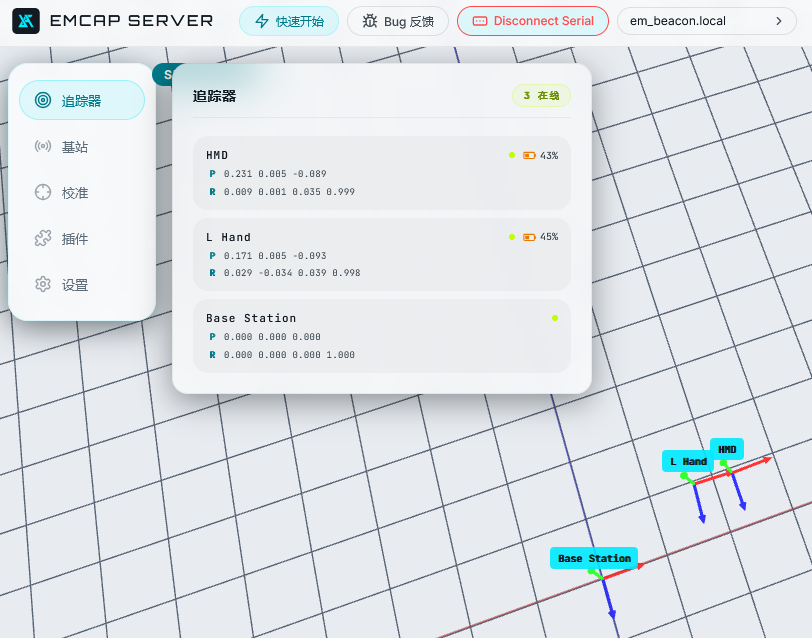The height and width of the screenshot is (638, 812).
Task: Click the 3 在线 online badge
Action: pos(541,96)
